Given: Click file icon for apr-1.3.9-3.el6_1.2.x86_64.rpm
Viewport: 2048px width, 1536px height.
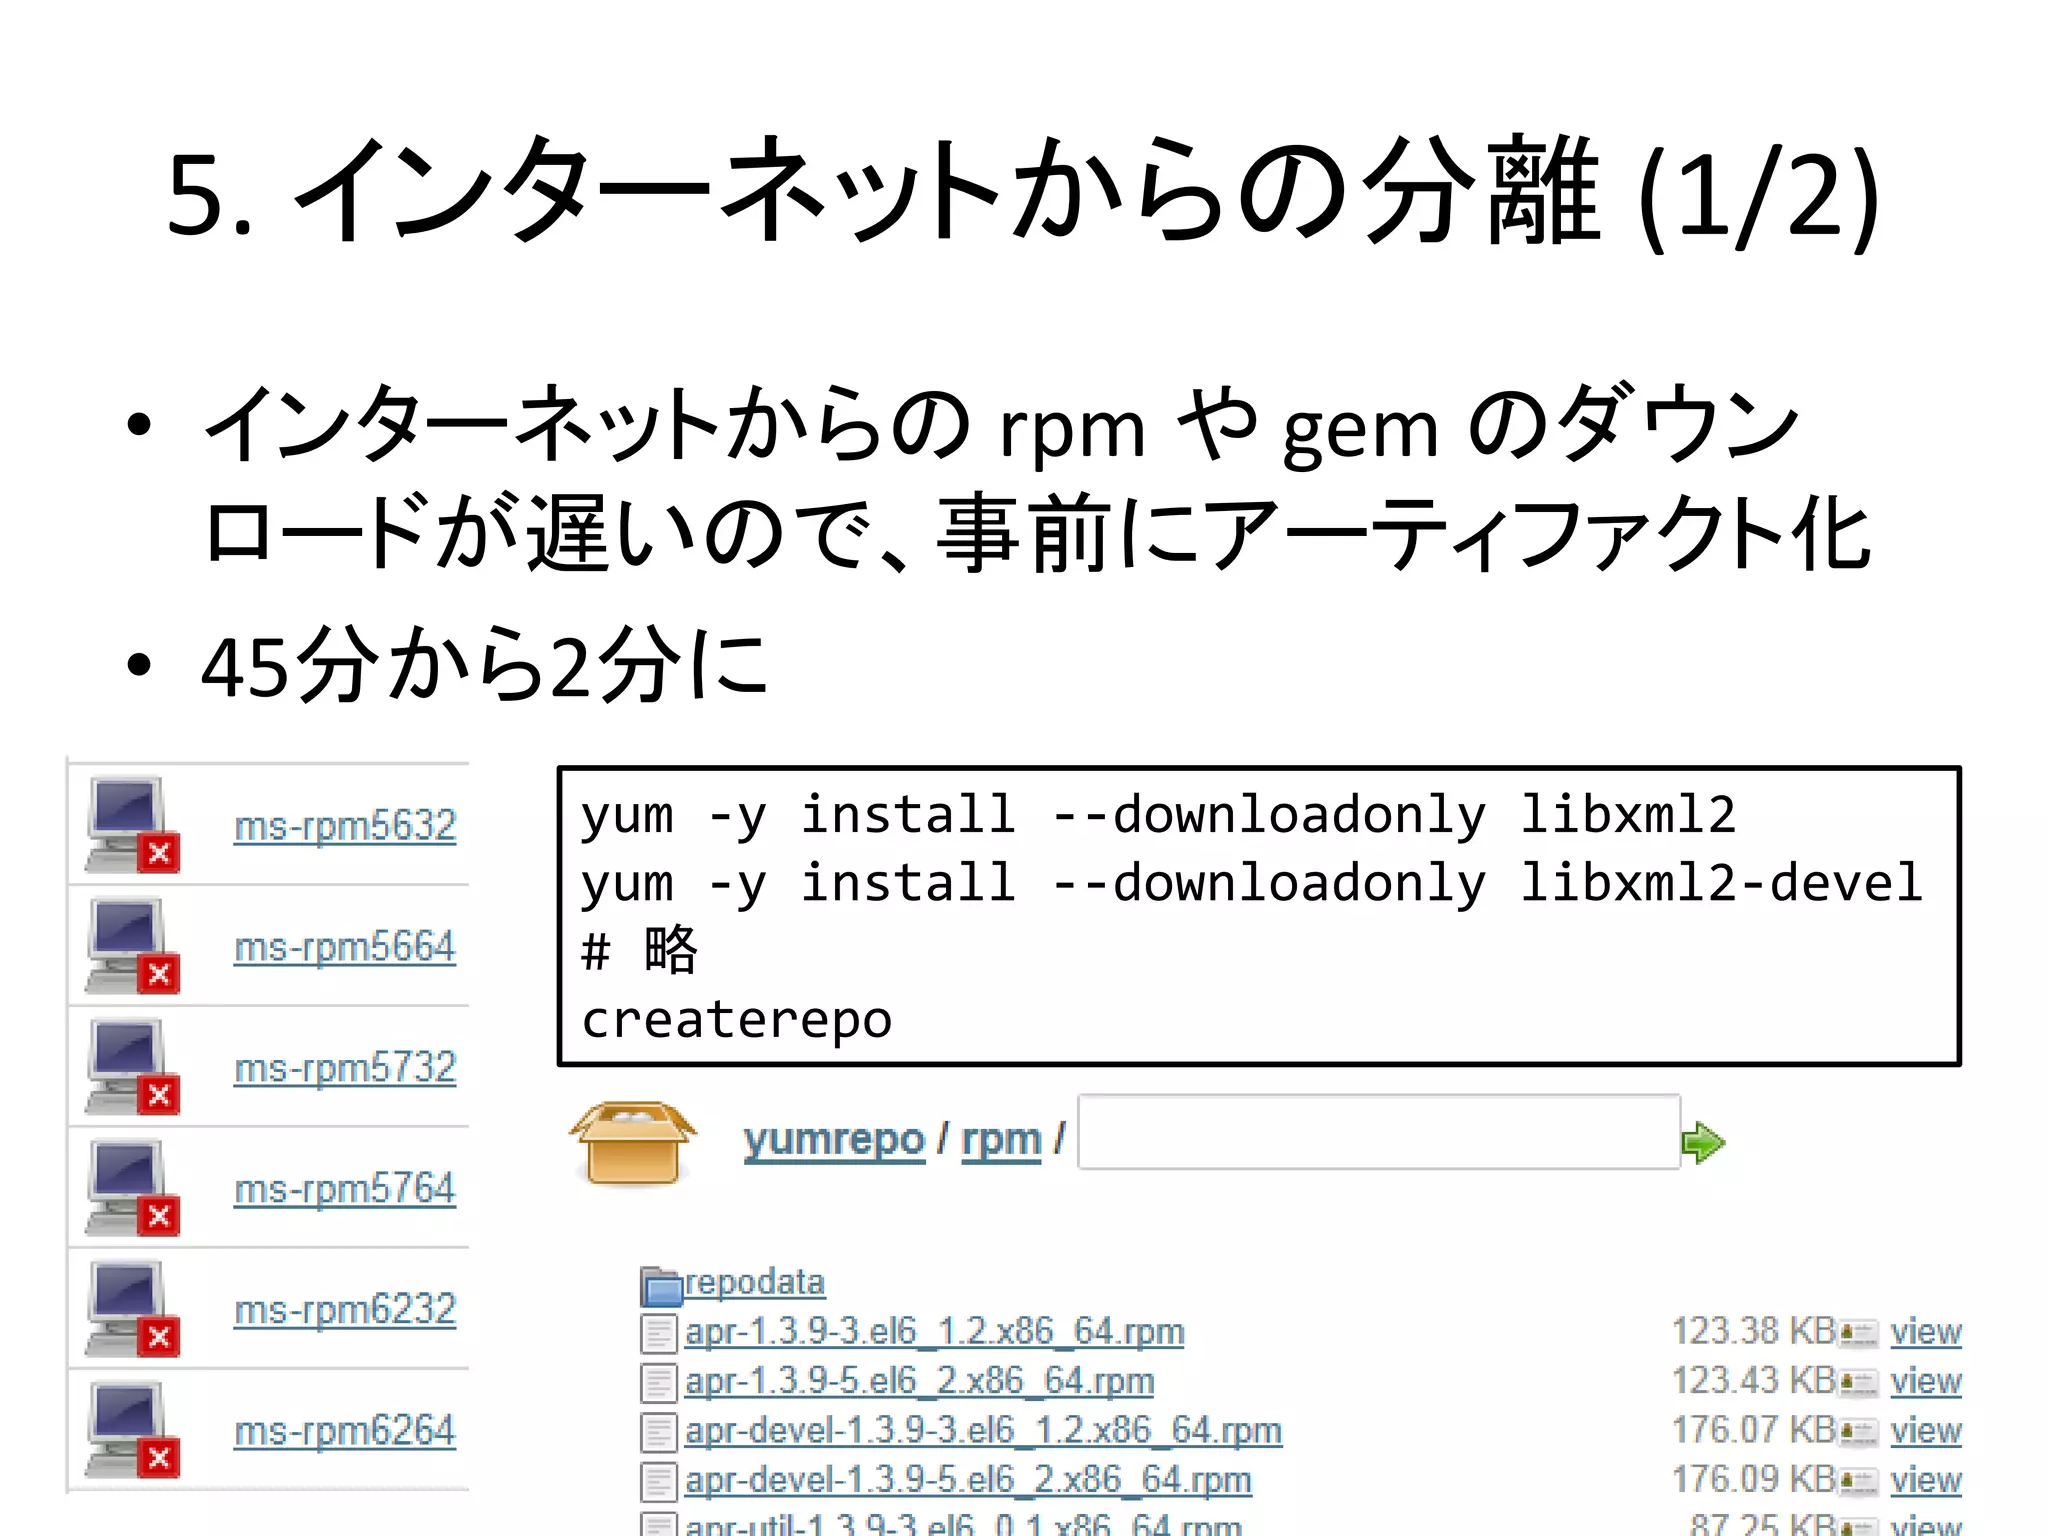Looking at the screenshot, I should tap(659, 1334).
